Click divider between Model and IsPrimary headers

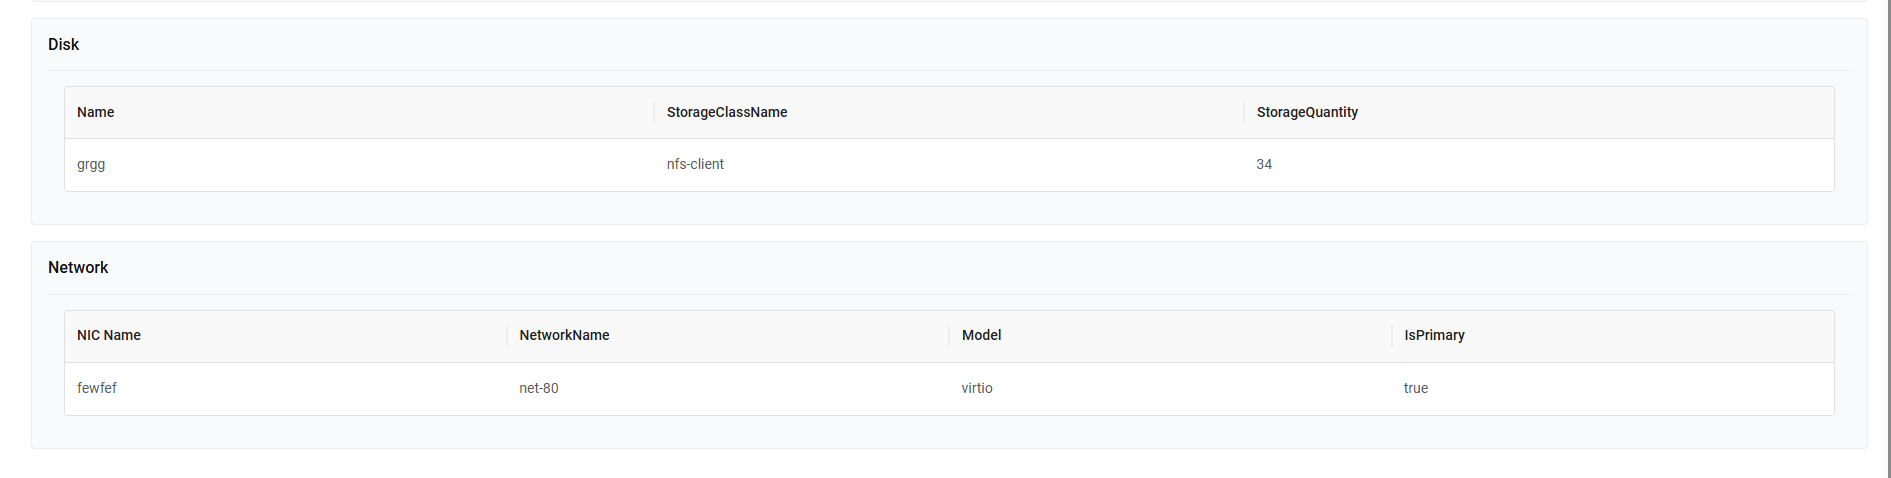pyautogui.click(x=1392, y=335)
